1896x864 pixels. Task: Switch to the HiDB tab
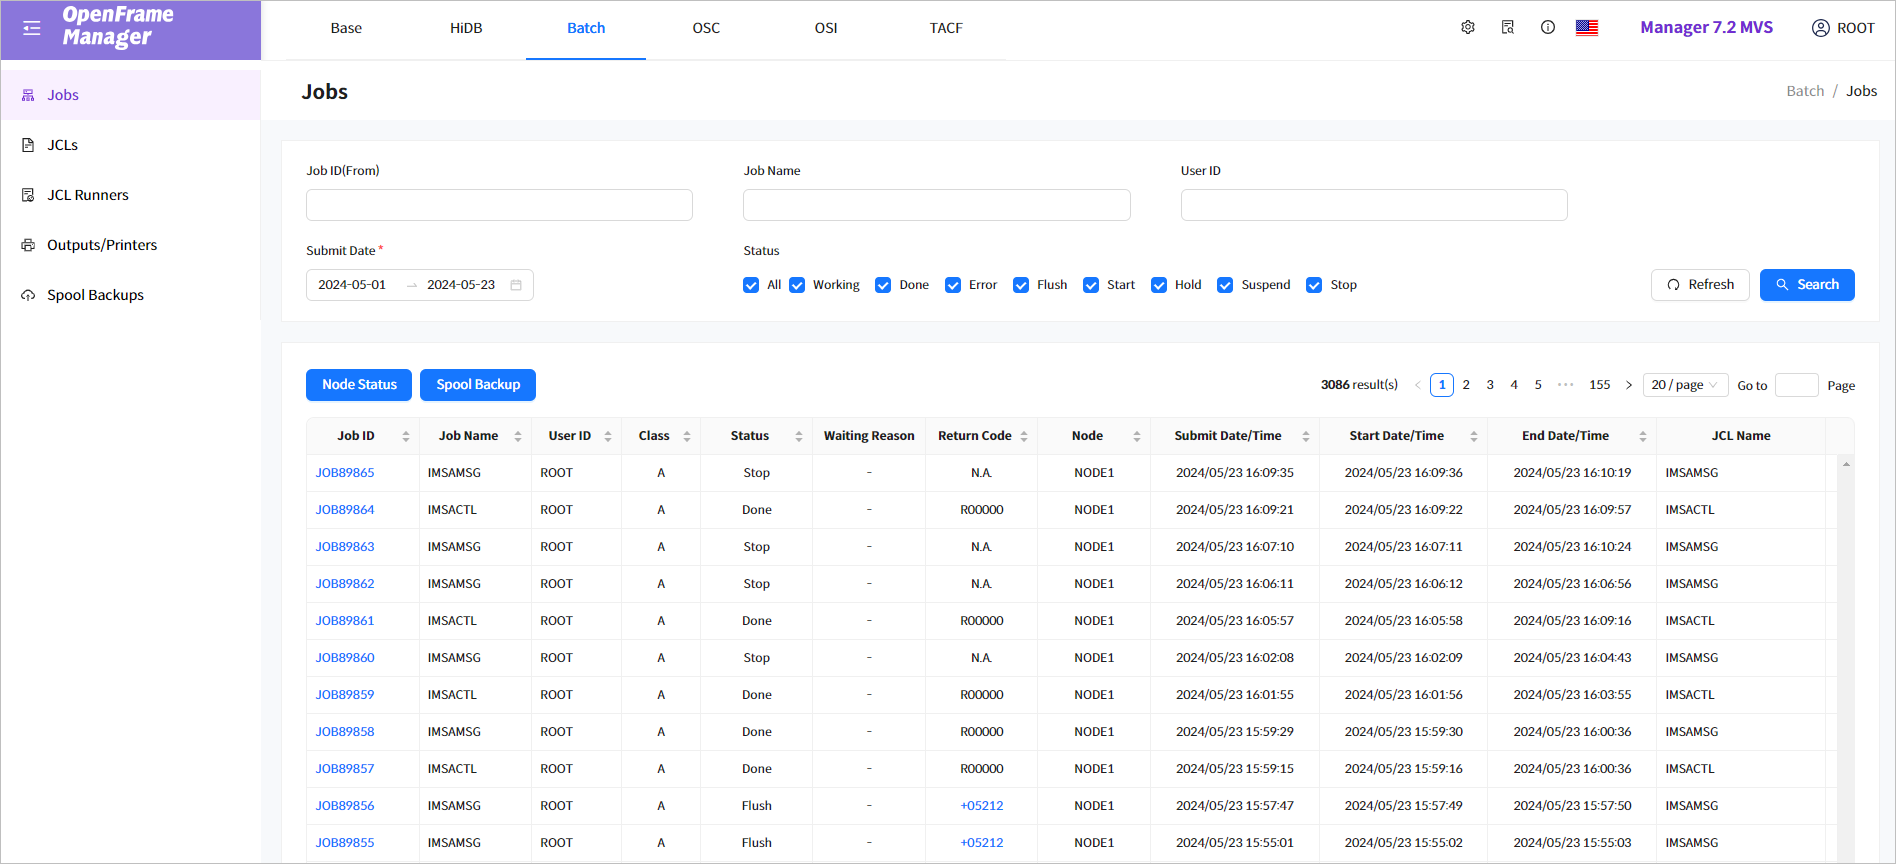coord(466,28)
